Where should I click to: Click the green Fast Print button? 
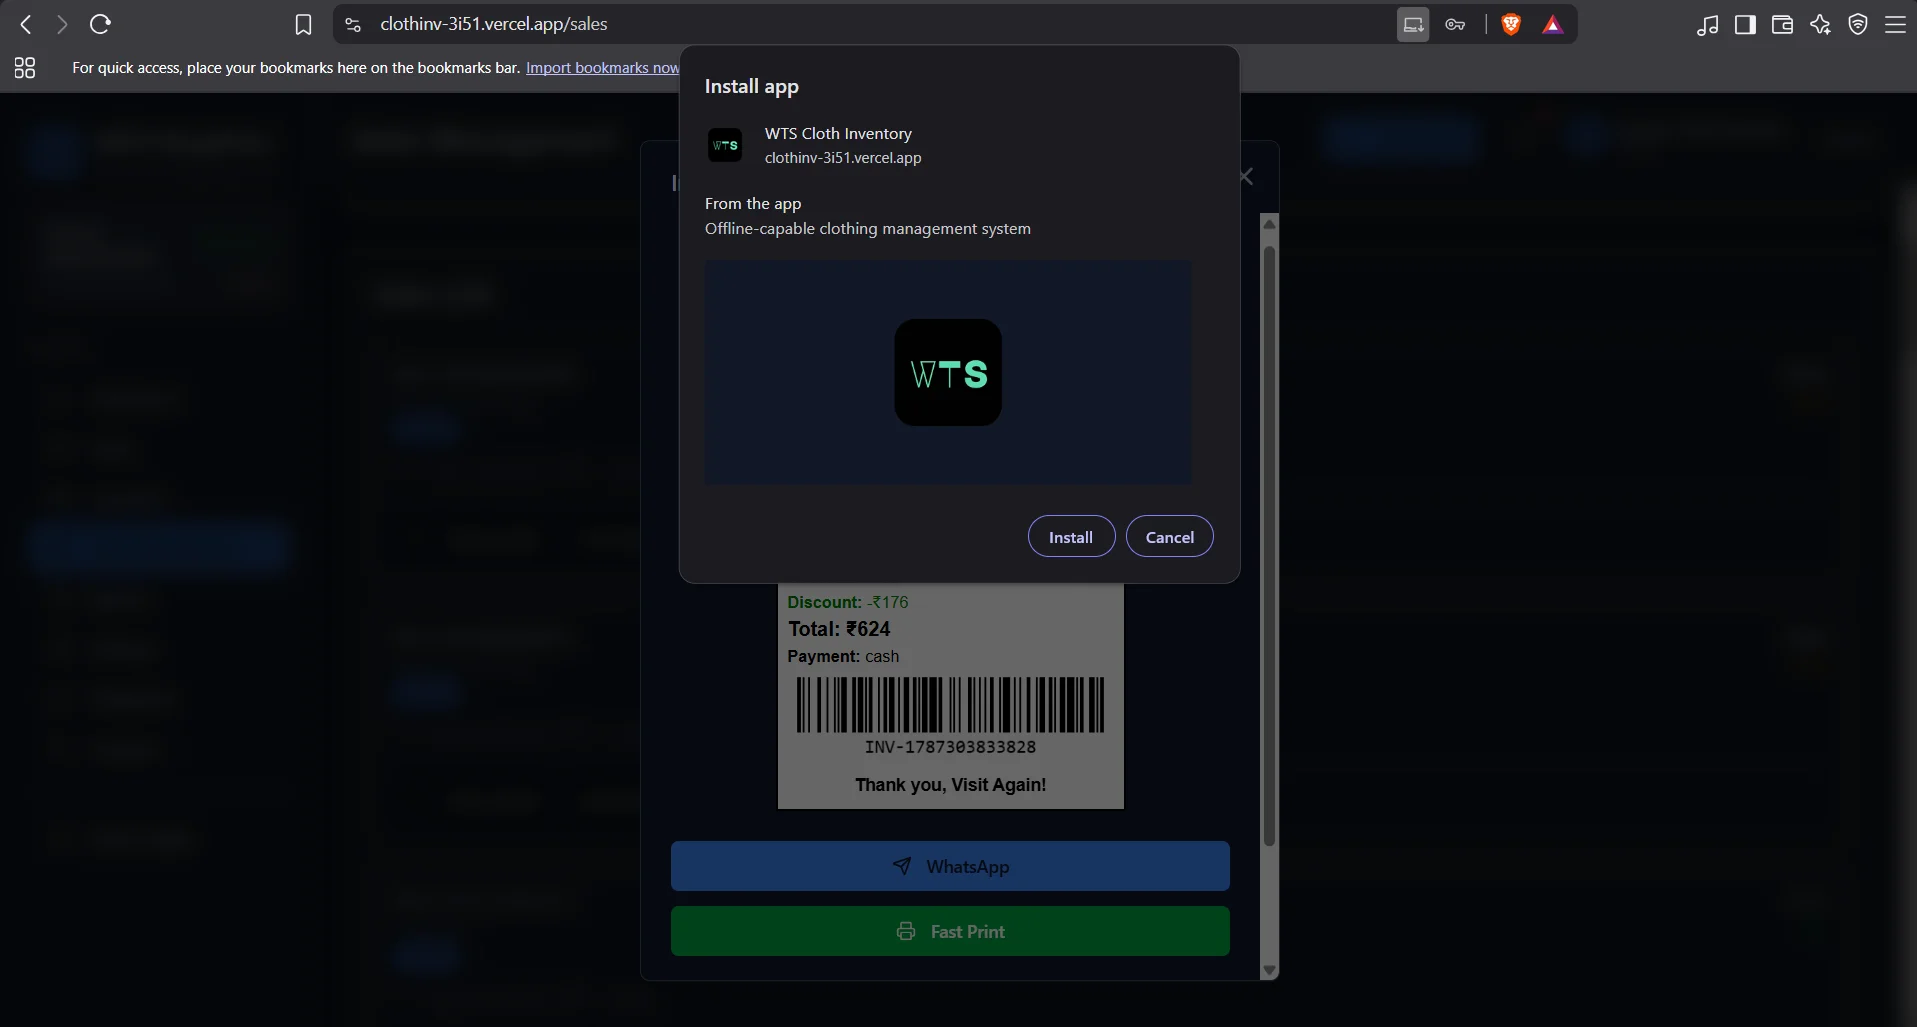pos(950,931)
